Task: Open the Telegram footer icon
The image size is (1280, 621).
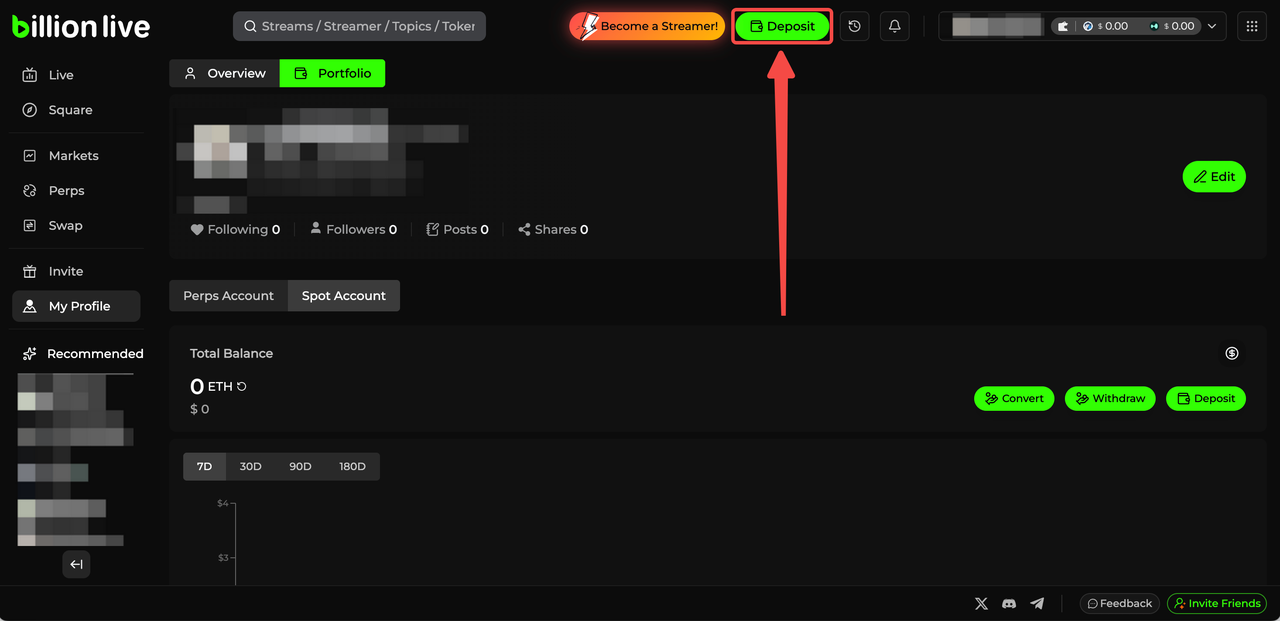Action: [x=1037, y=603]
